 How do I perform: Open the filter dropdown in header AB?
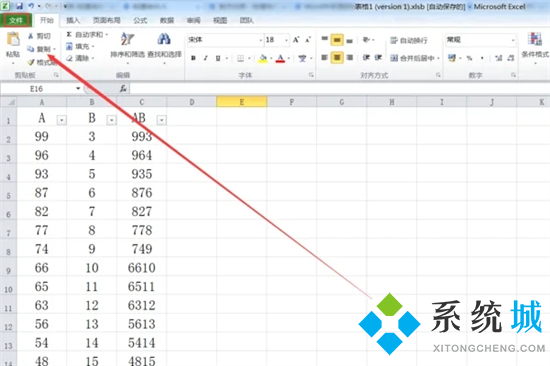pyautogui.click(x=161, y=120)
